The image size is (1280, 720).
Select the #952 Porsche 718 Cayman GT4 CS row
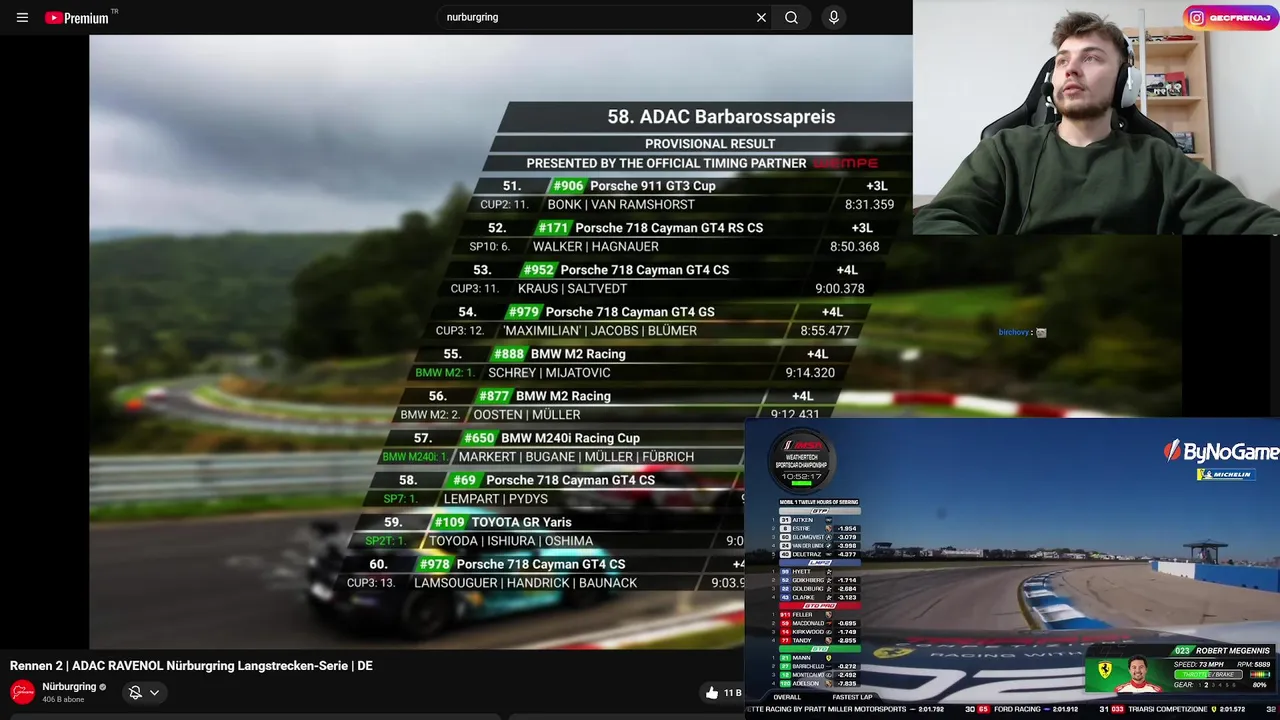[x=660, y=270]
